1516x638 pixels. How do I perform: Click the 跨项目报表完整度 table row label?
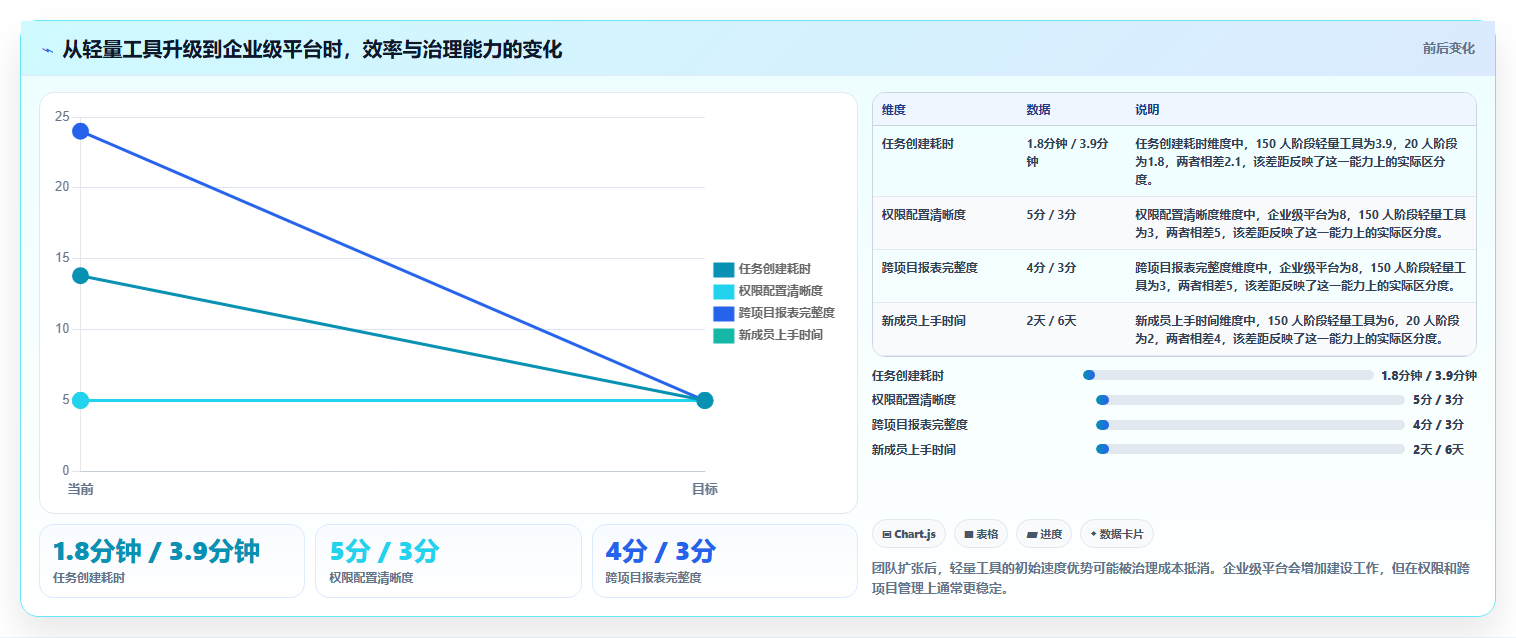(930, 268)
